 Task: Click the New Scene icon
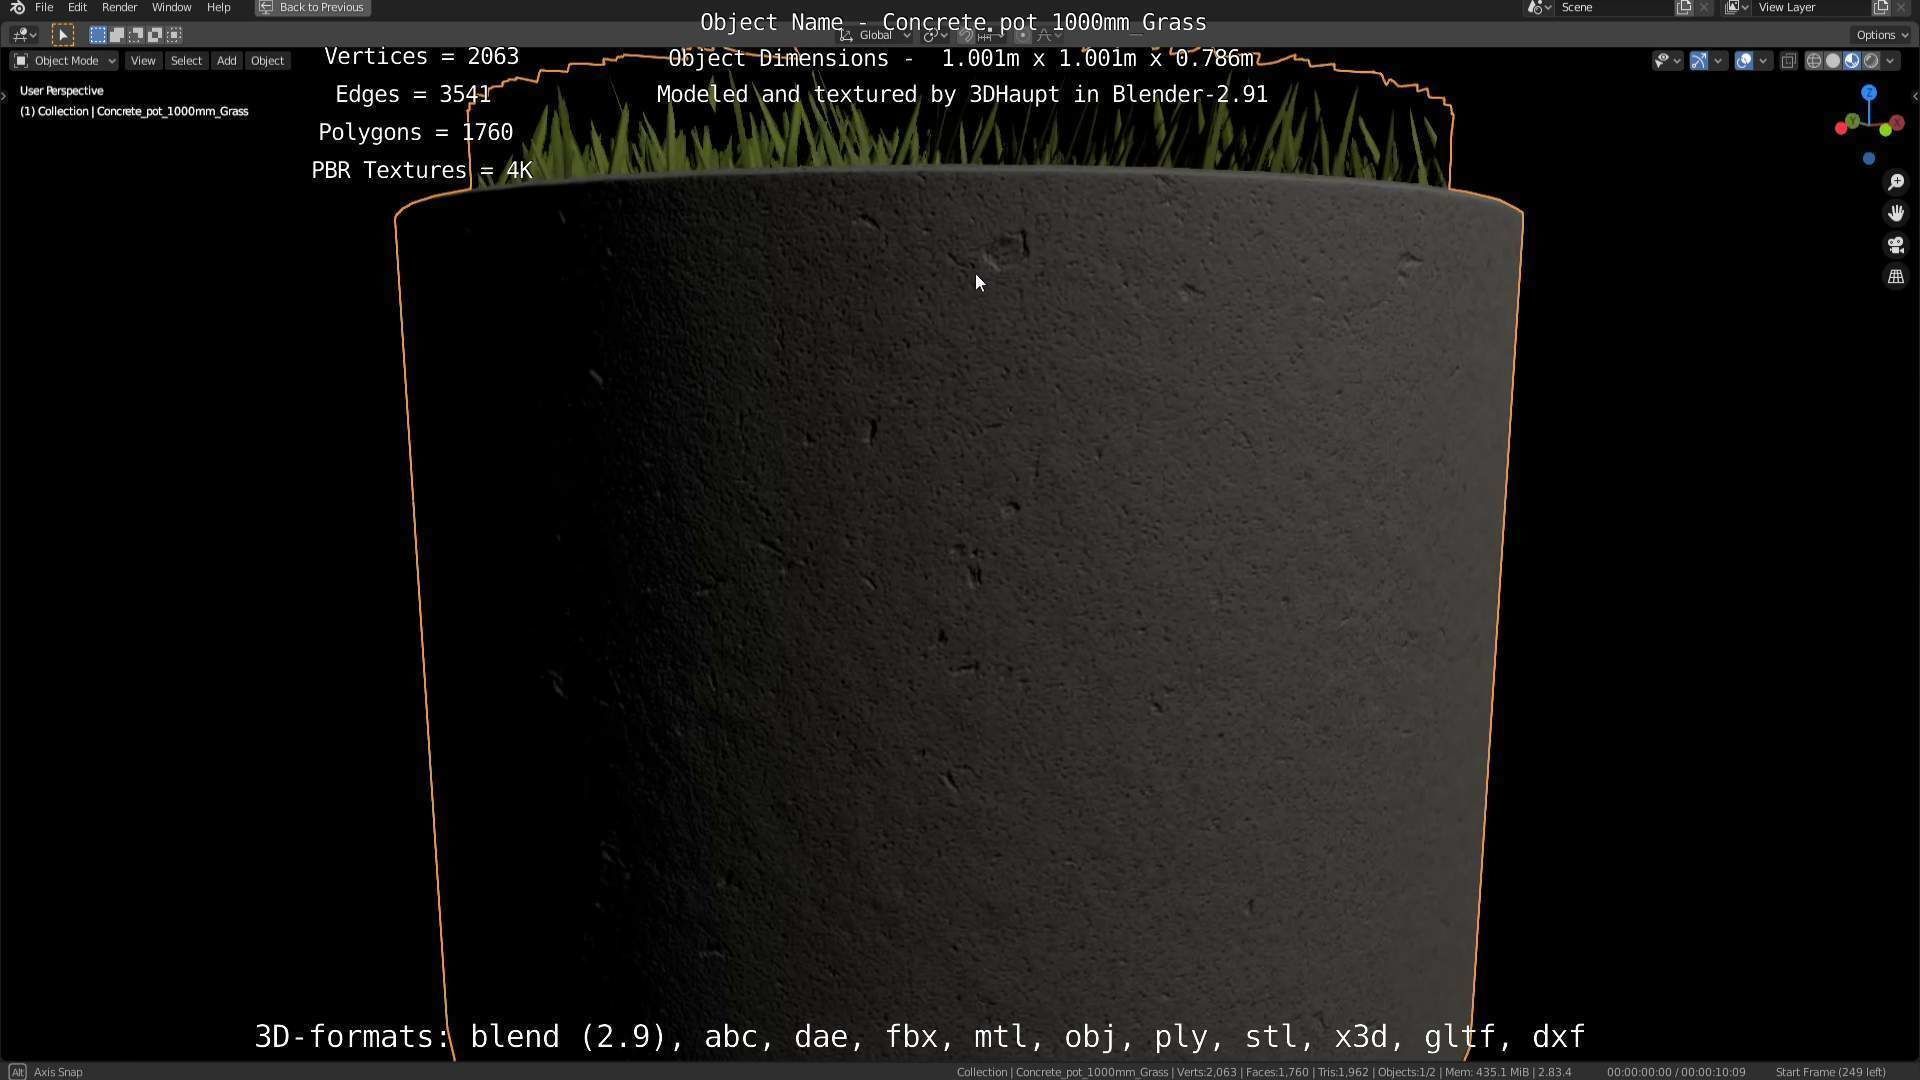1684,7
